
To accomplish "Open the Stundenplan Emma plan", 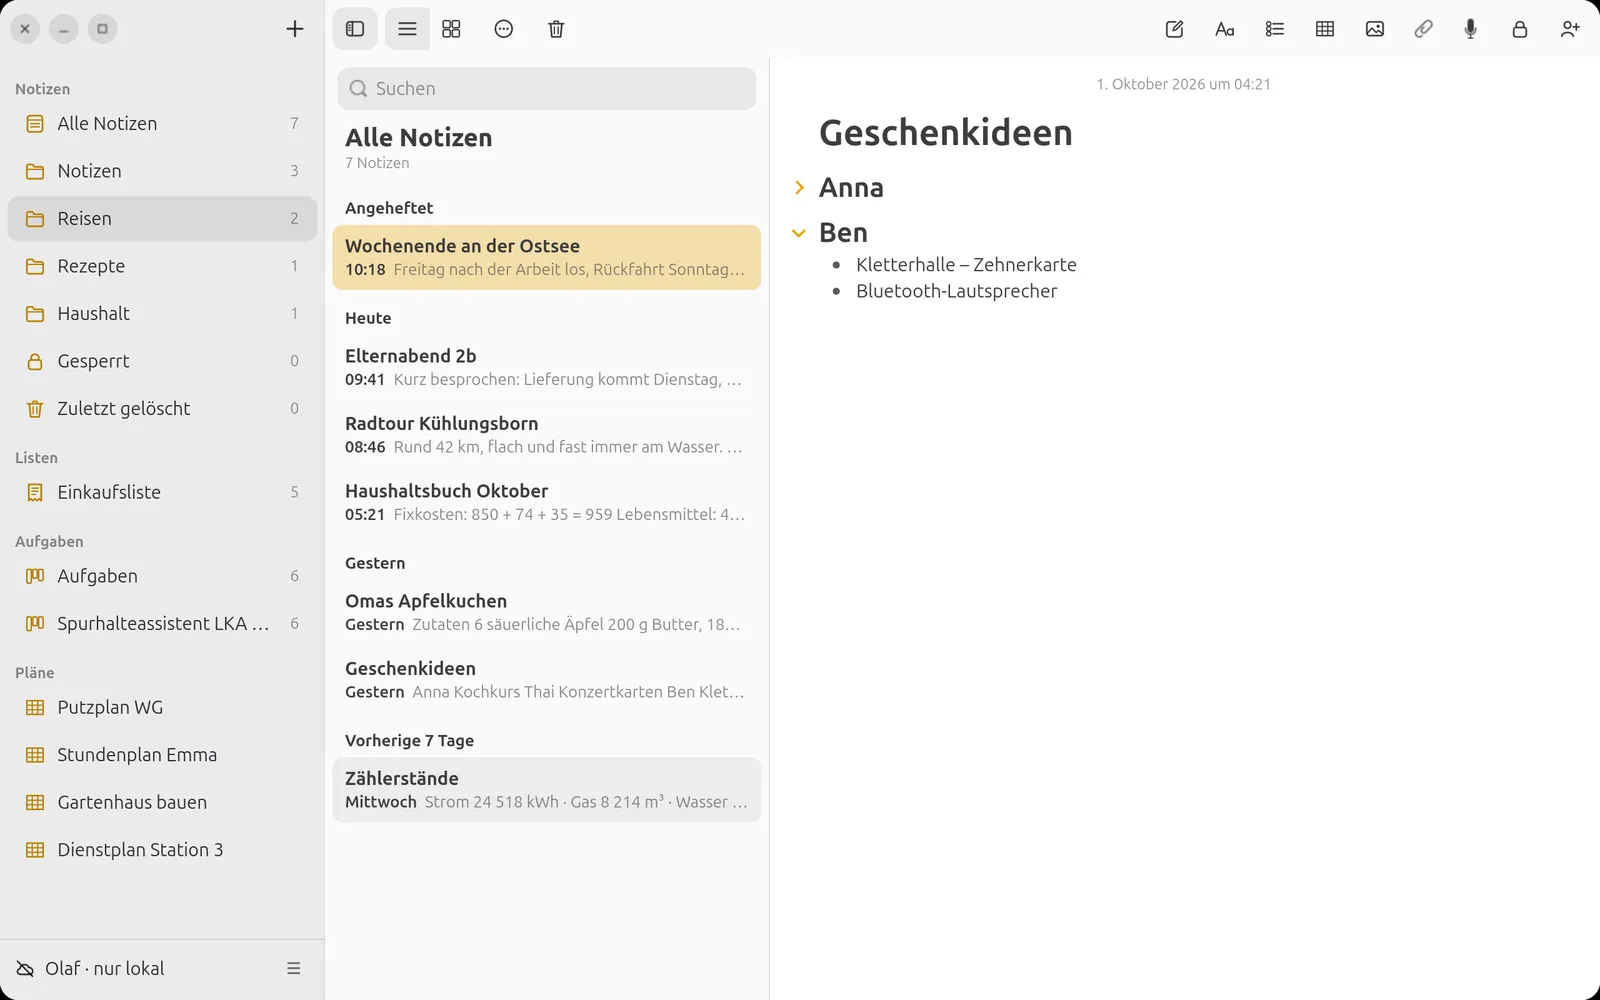I will click(x=162, y=755).
